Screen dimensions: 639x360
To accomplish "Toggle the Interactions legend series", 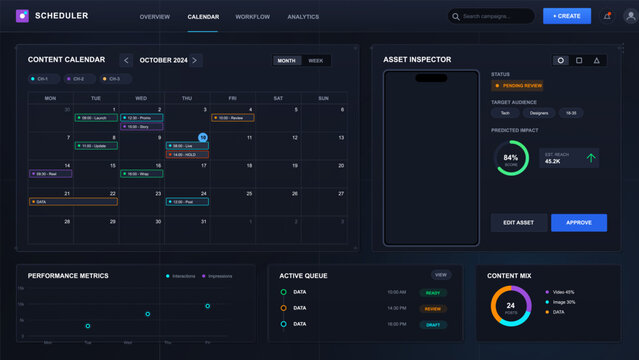I will point(181,276).
